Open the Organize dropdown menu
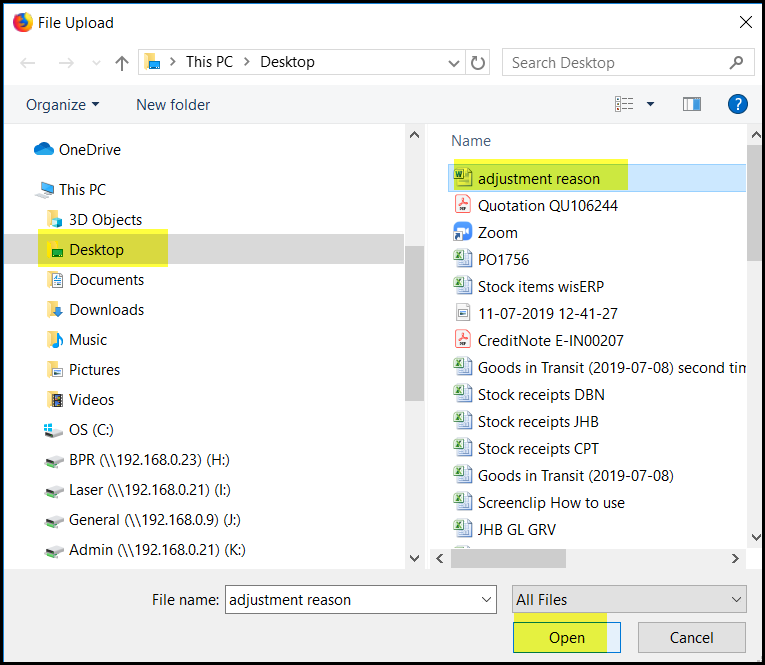Image resolution: width=765 pixels, height=665 pixels. (63, 105)
